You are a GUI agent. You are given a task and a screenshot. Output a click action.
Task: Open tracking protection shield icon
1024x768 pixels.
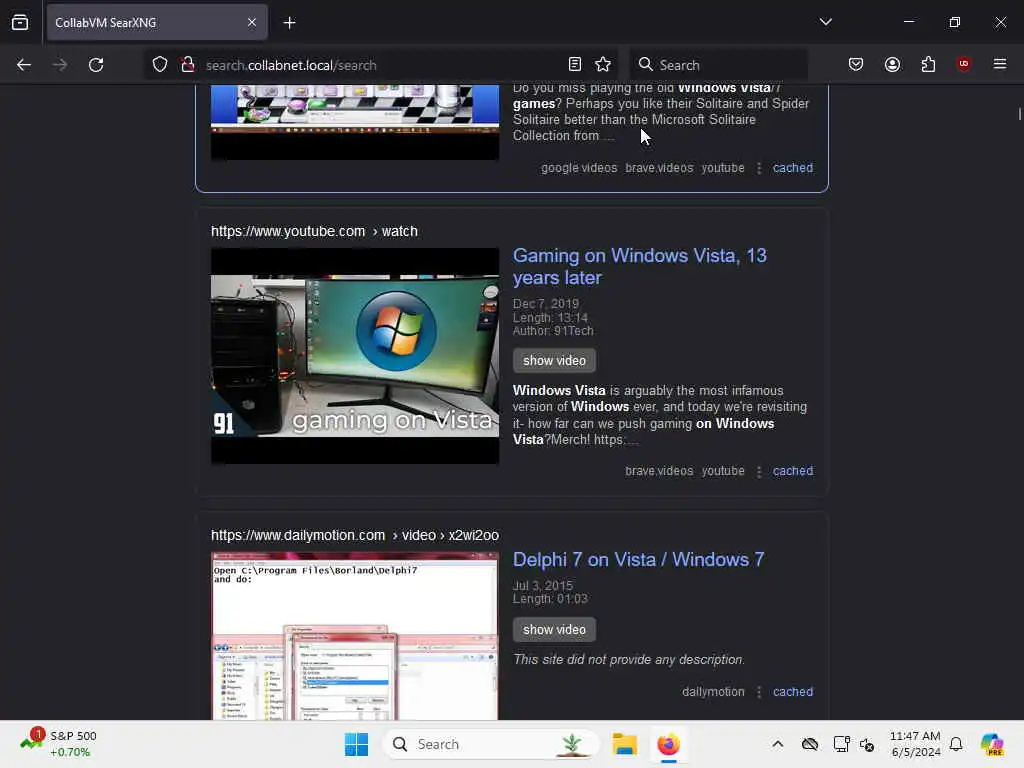160,65
